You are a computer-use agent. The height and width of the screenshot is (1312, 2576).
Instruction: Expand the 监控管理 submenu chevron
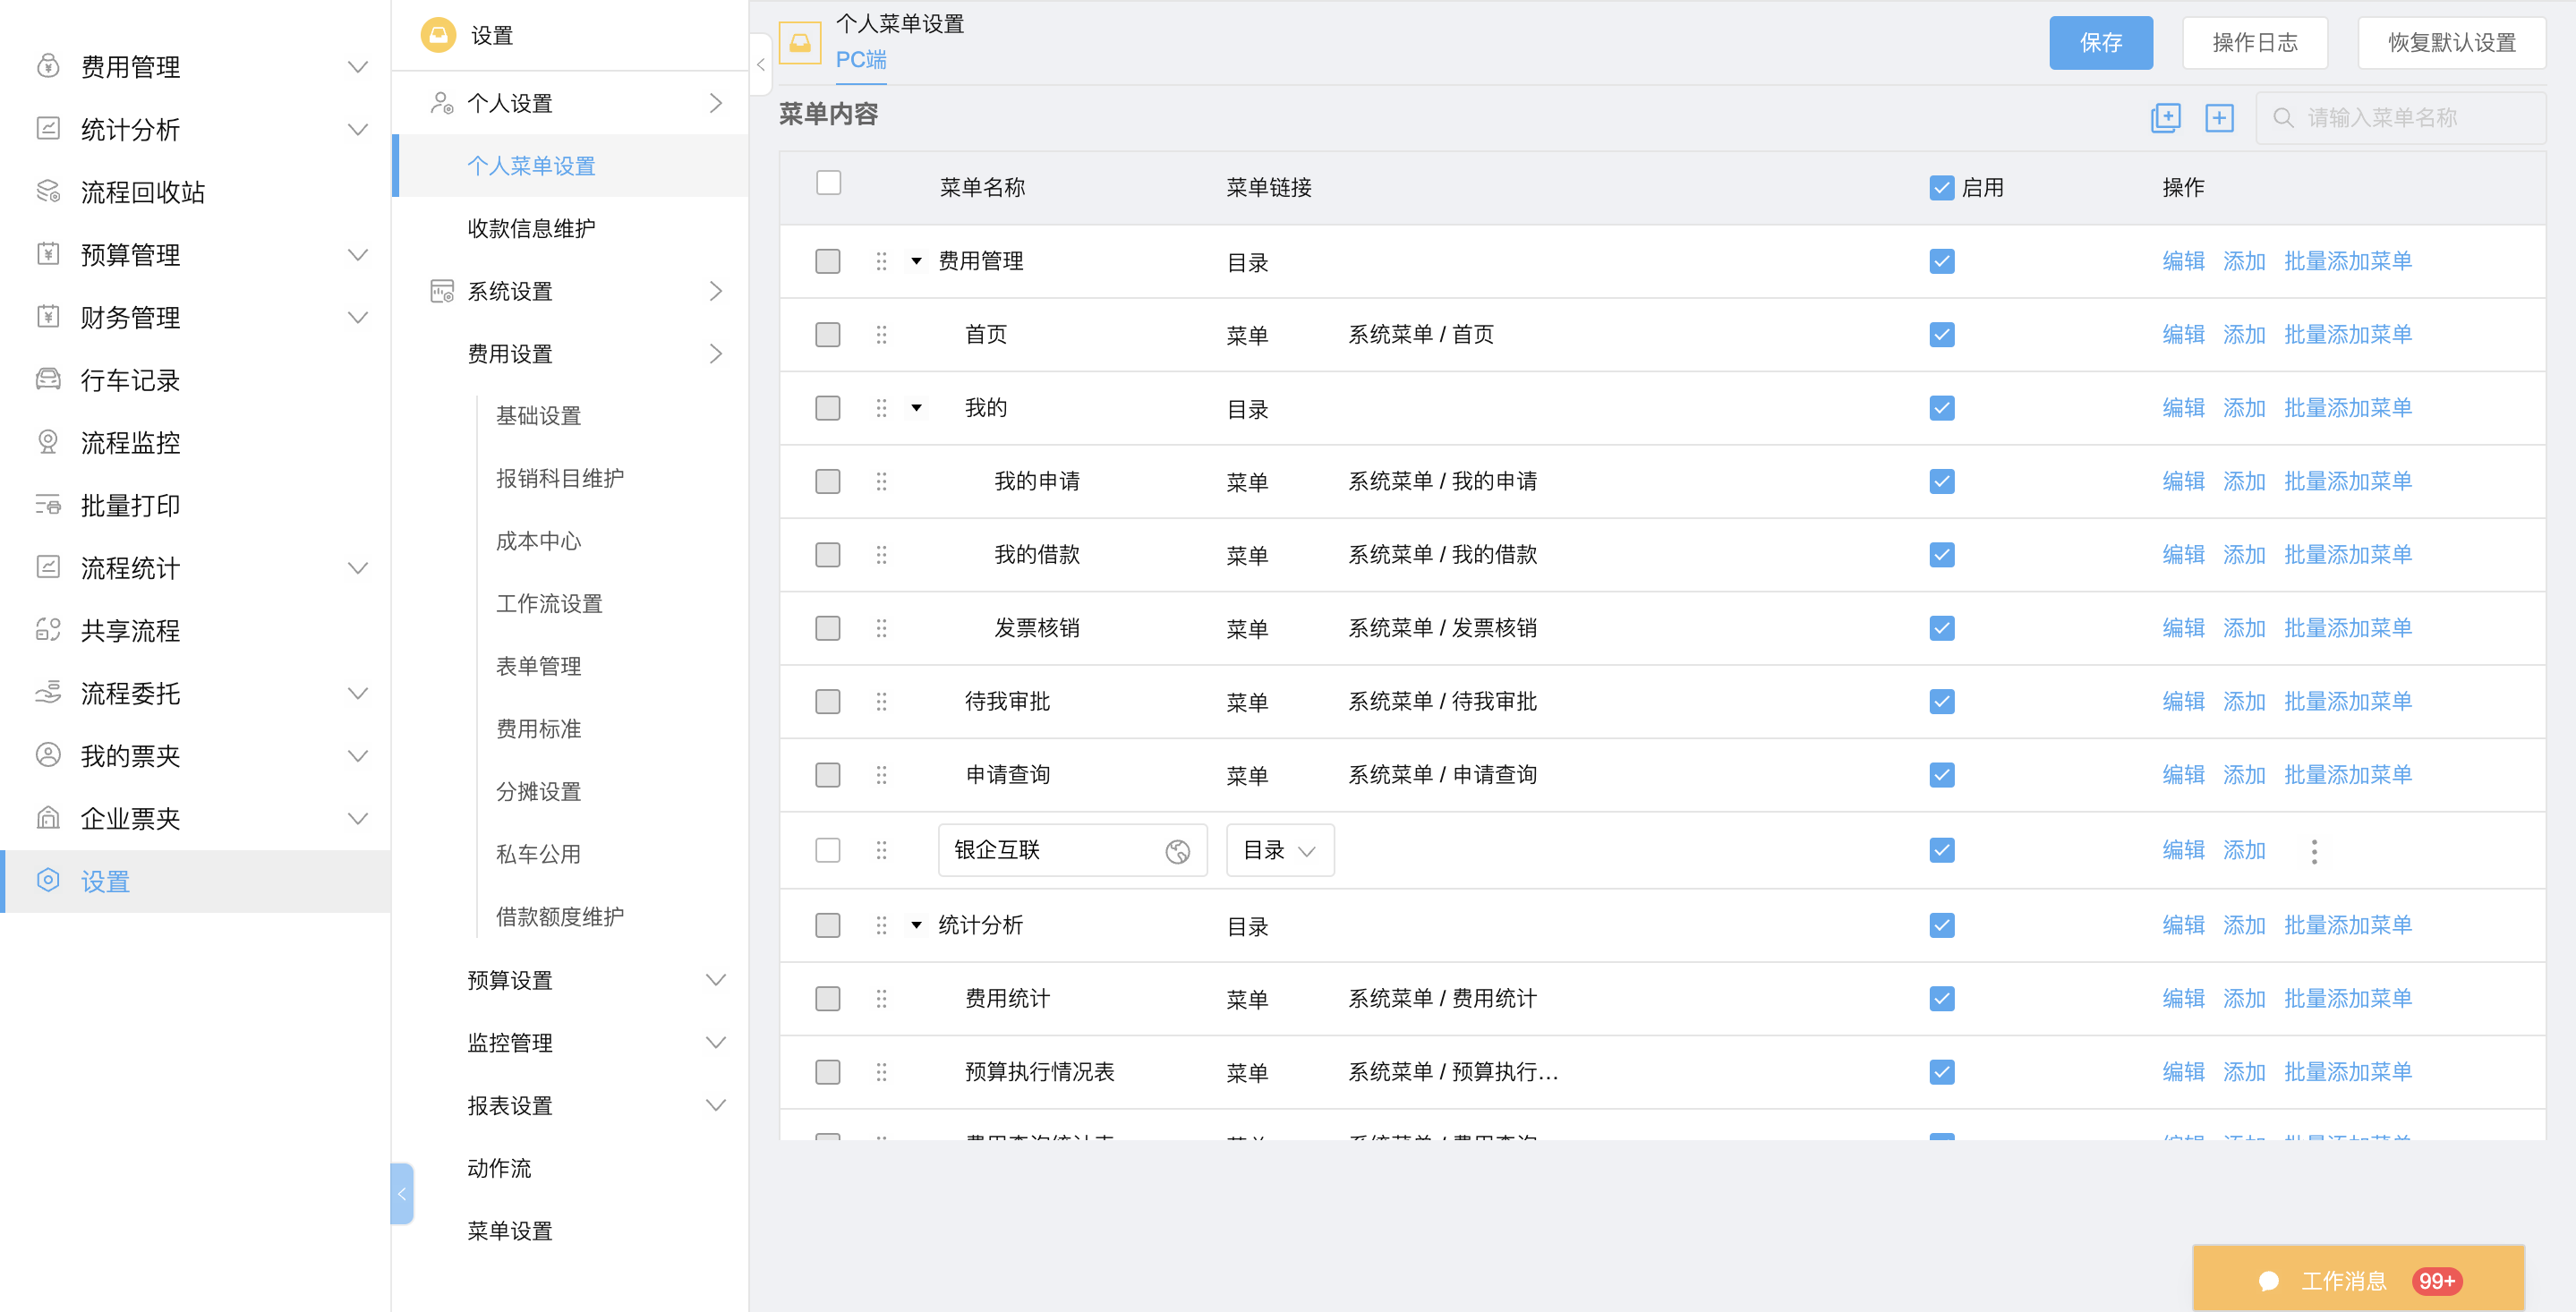(715, 1042)
